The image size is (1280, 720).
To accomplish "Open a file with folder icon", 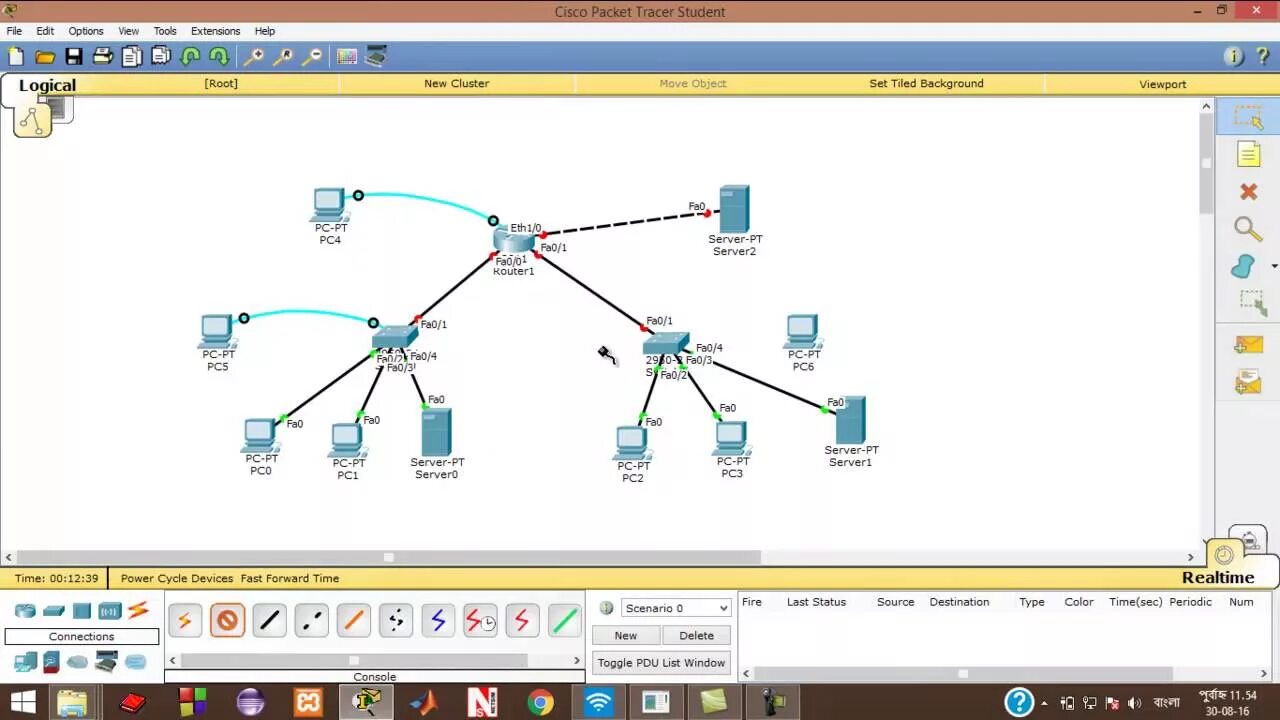I will pos(44,57).
